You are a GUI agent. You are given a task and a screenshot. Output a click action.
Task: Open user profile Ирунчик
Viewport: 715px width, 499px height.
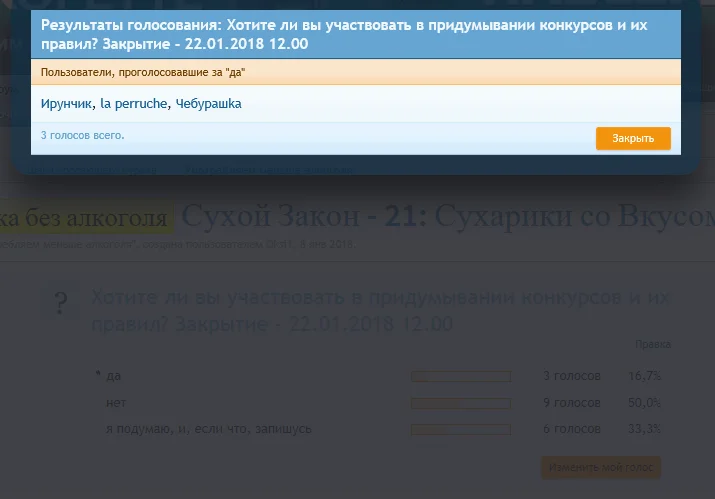[66, 104]
